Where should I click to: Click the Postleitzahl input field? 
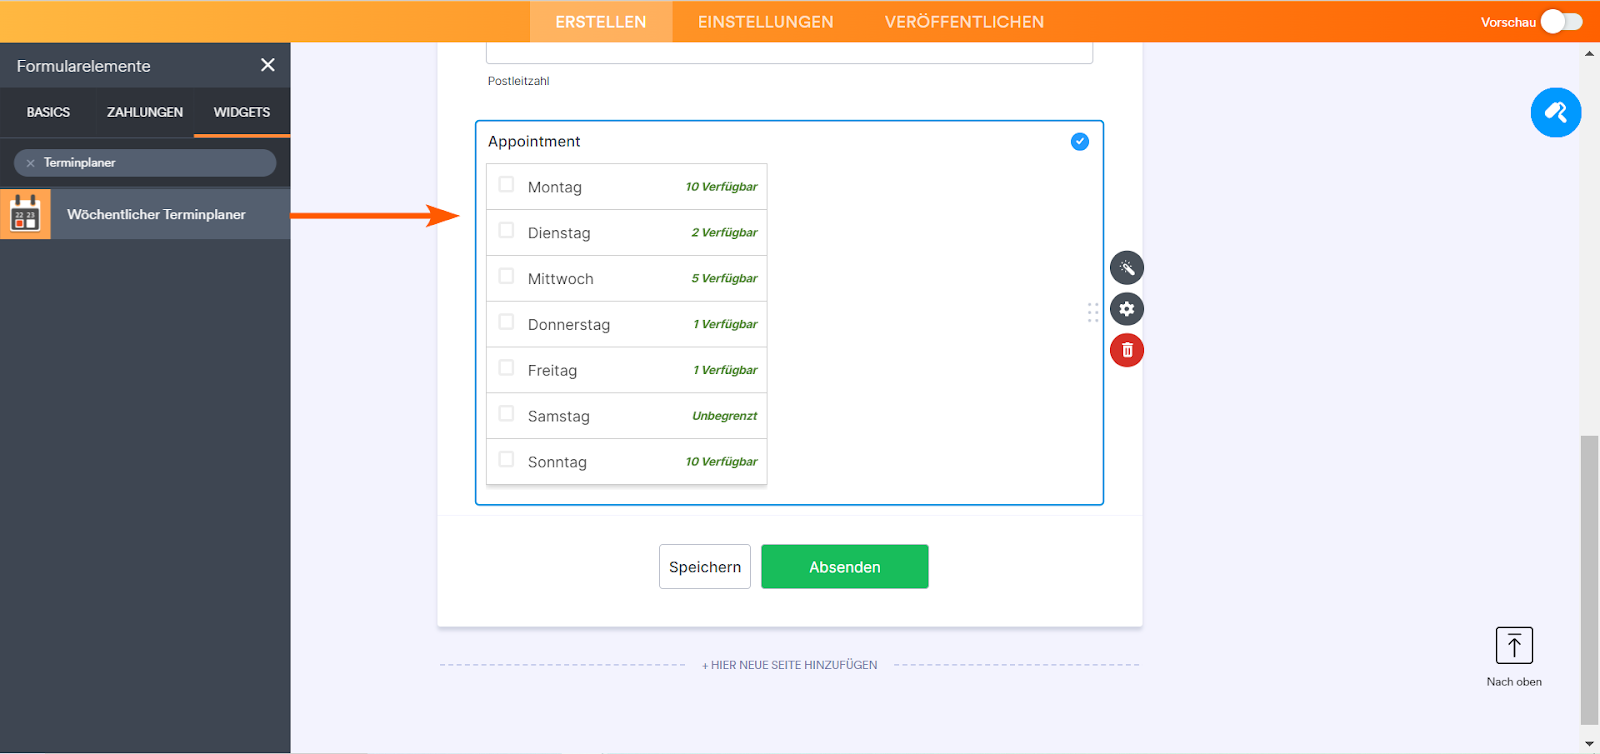(x=789, y=53)
